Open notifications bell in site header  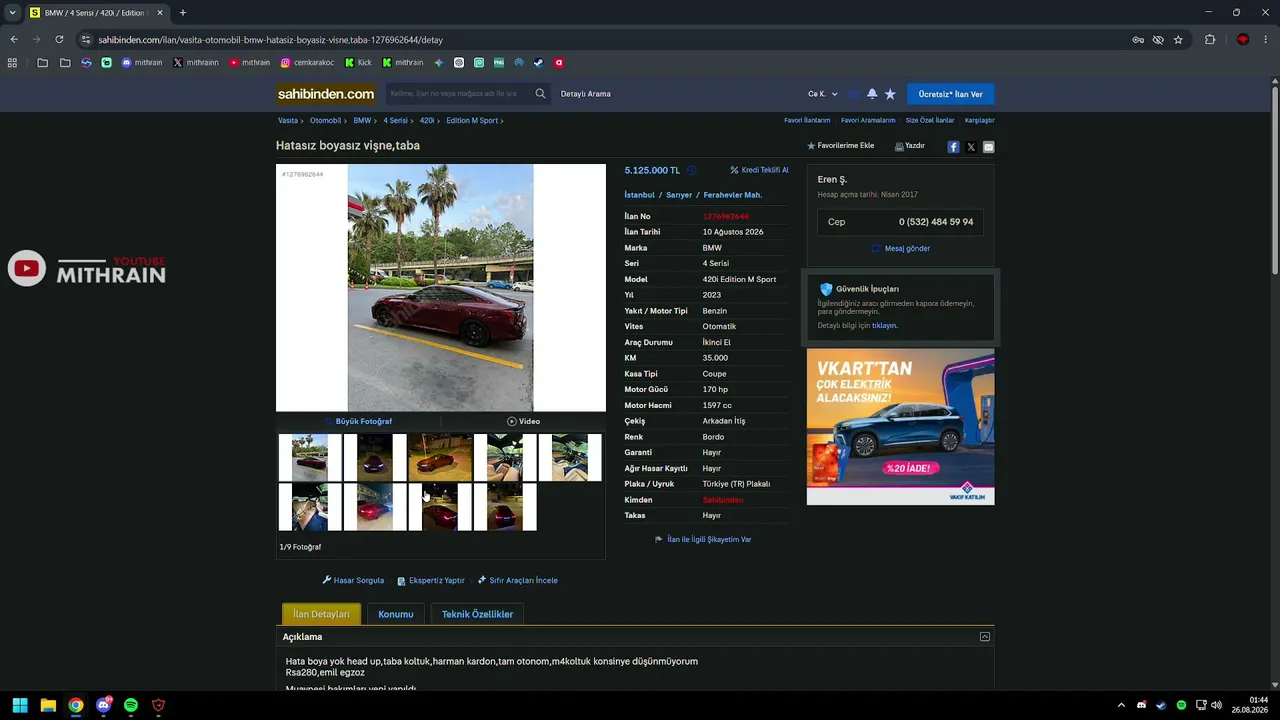pos(872,94)
